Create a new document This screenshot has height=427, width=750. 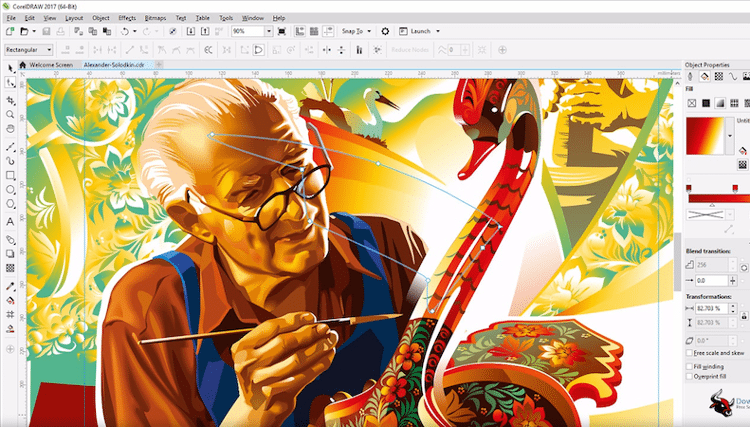pyautogui.click(x=10, y=31)
